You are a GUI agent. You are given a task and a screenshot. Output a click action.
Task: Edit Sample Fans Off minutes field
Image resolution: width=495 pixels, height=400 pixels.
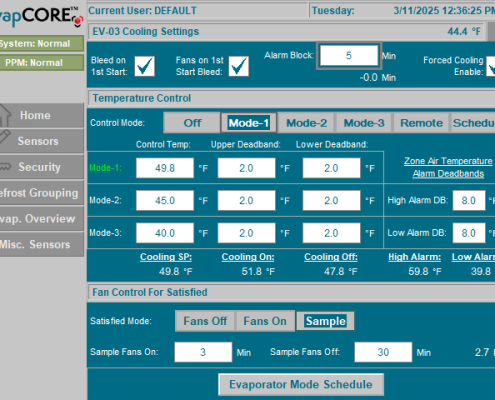click(x=383, y=352)
